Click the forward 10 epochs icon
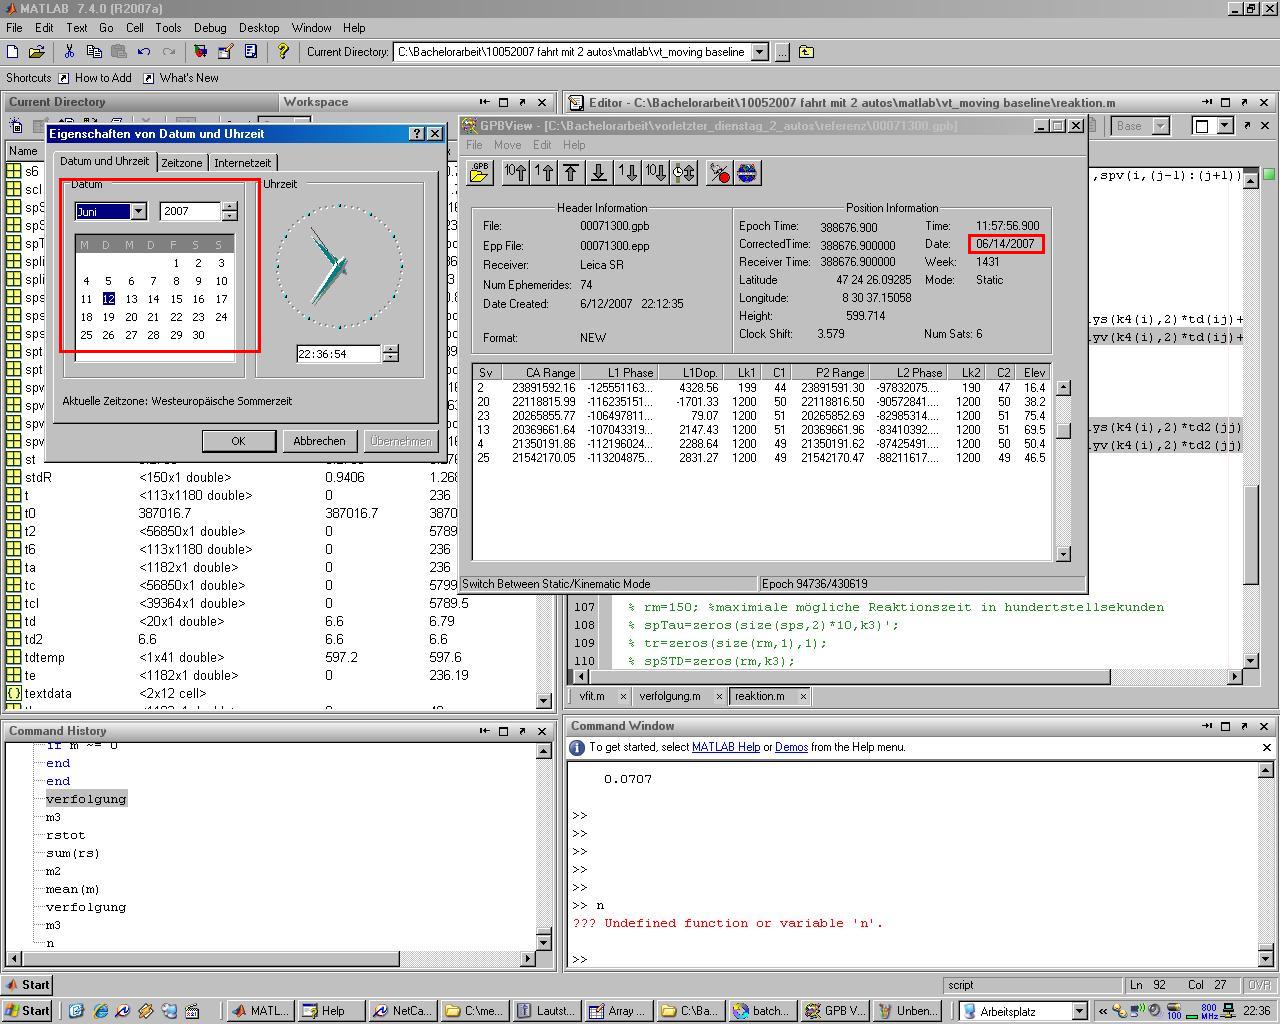The image size is (1280, 1024). [655, 173]
